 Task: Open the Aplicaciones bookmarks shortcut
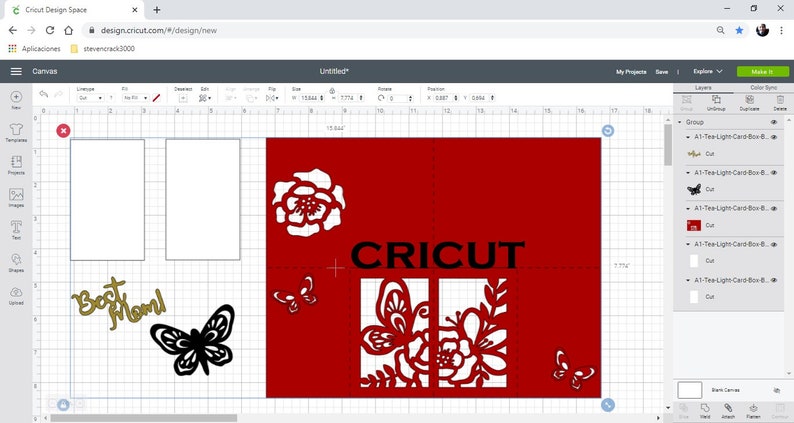(34, 49)
